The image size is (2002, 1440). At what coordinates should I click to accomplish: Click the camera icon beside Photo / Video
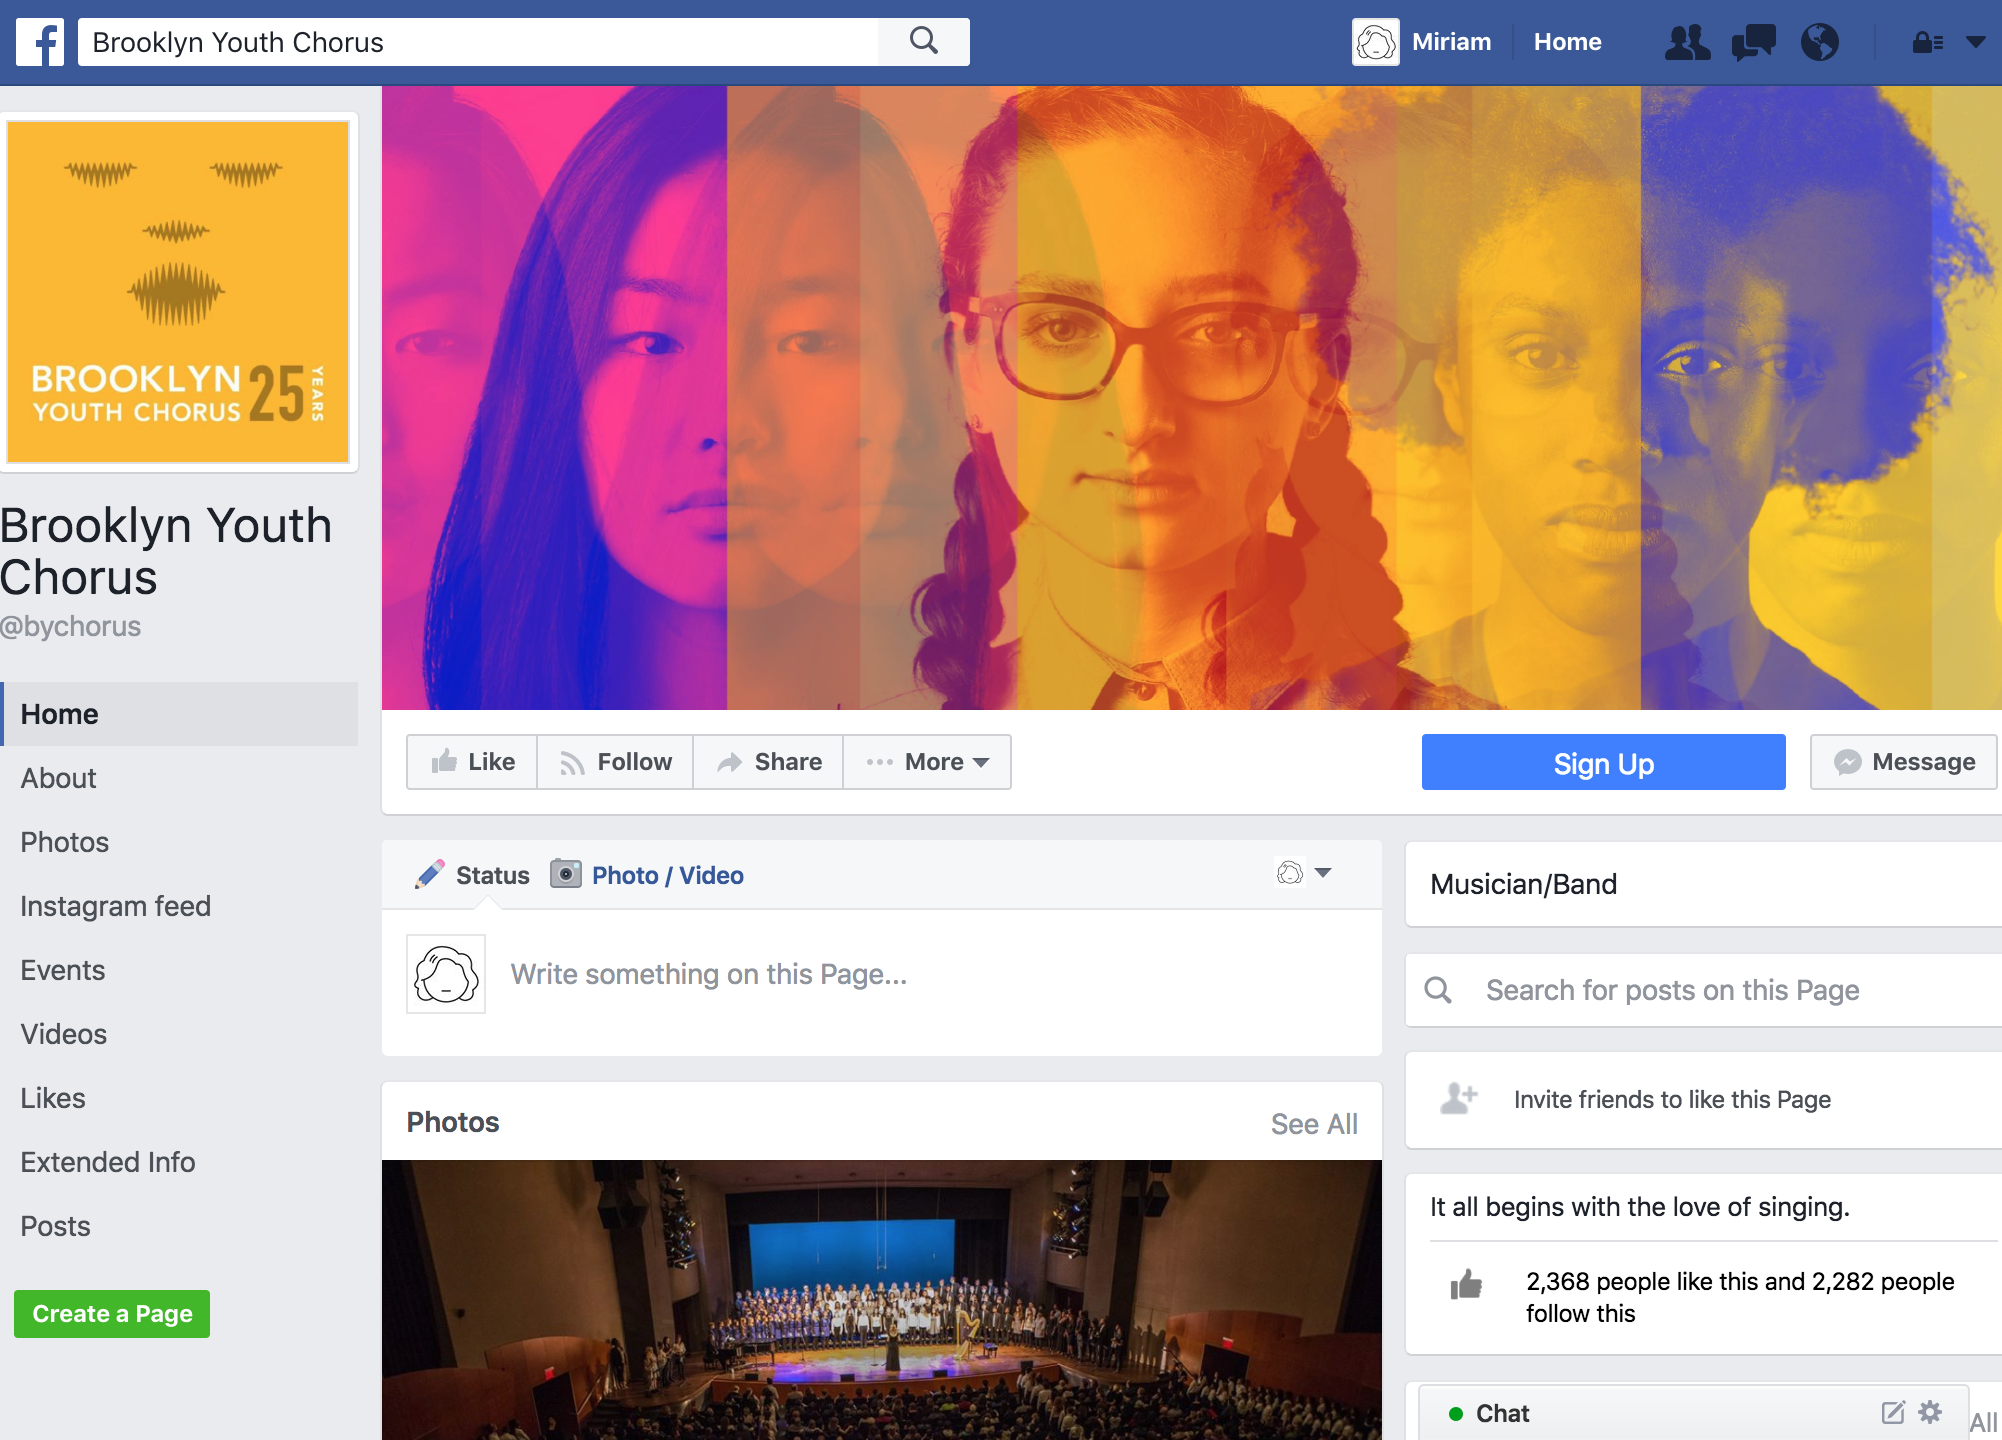tap(565, 874)
